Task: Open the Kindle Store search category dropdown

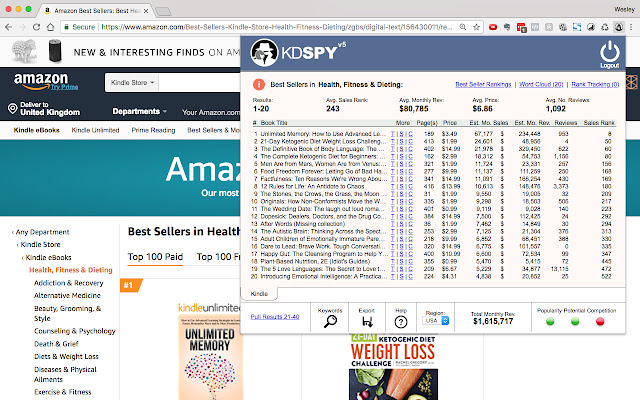Action: [x=132, y=82]
